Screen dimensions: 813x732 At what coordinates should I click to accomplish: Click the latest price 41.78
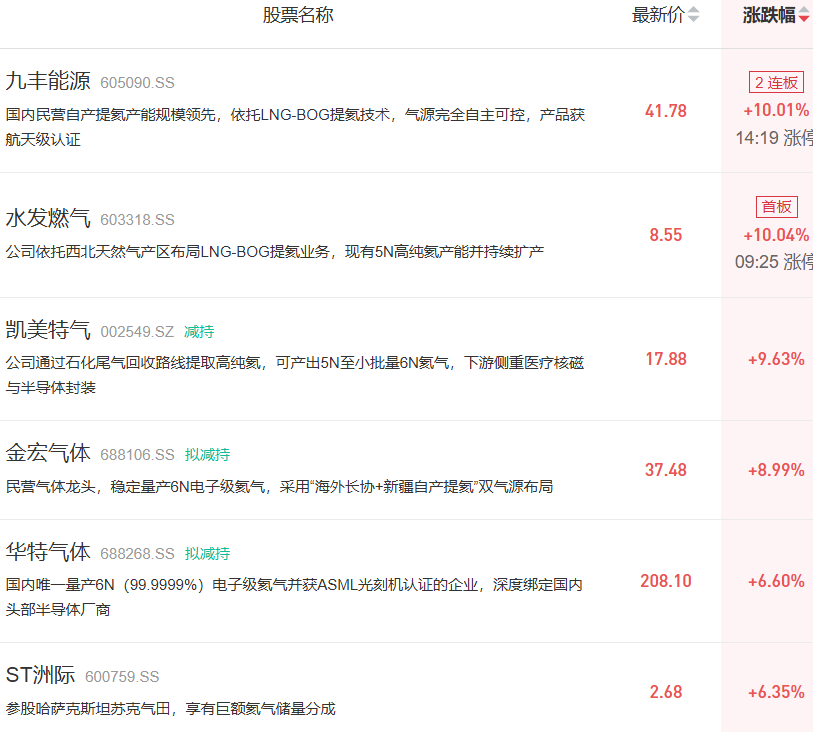coord(666,110)
